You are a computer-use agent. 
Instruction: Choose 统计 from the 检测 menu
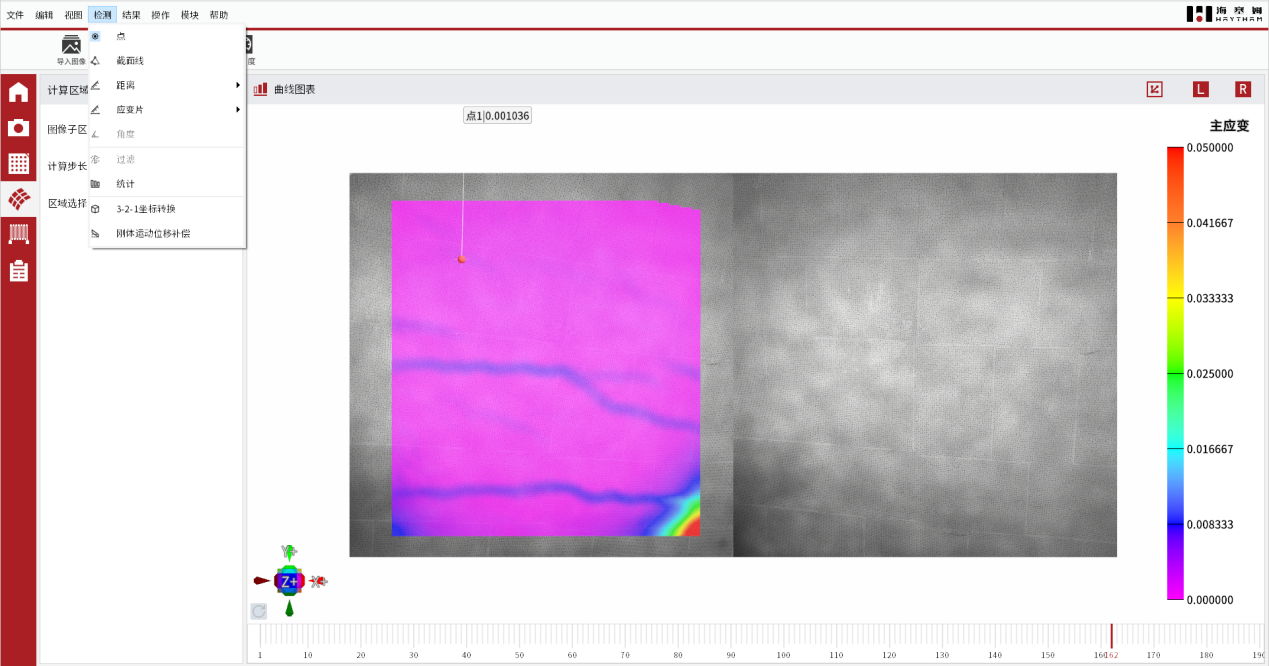[x=125, y=184]
